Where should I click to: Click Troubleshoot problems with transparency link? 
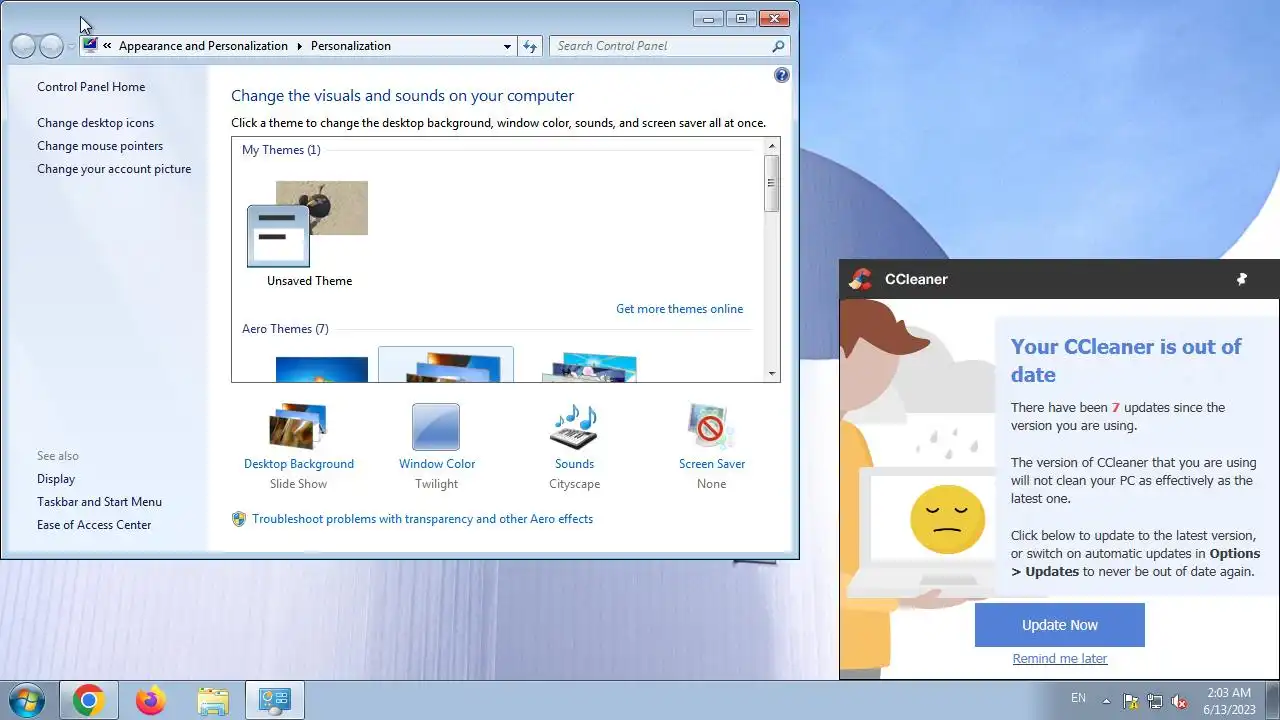(x=422, y=519)
